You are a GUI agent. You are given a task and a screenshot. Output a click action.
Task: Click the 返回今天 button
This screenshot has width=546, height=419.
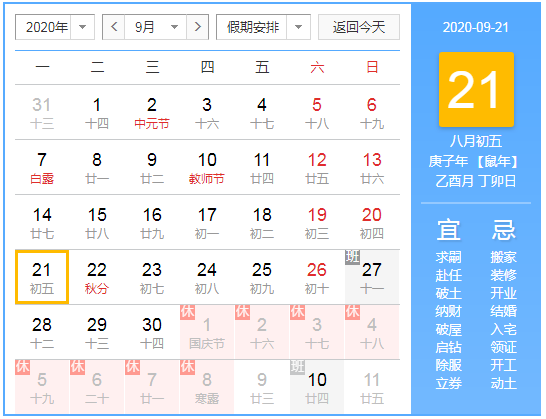[359, 27]
